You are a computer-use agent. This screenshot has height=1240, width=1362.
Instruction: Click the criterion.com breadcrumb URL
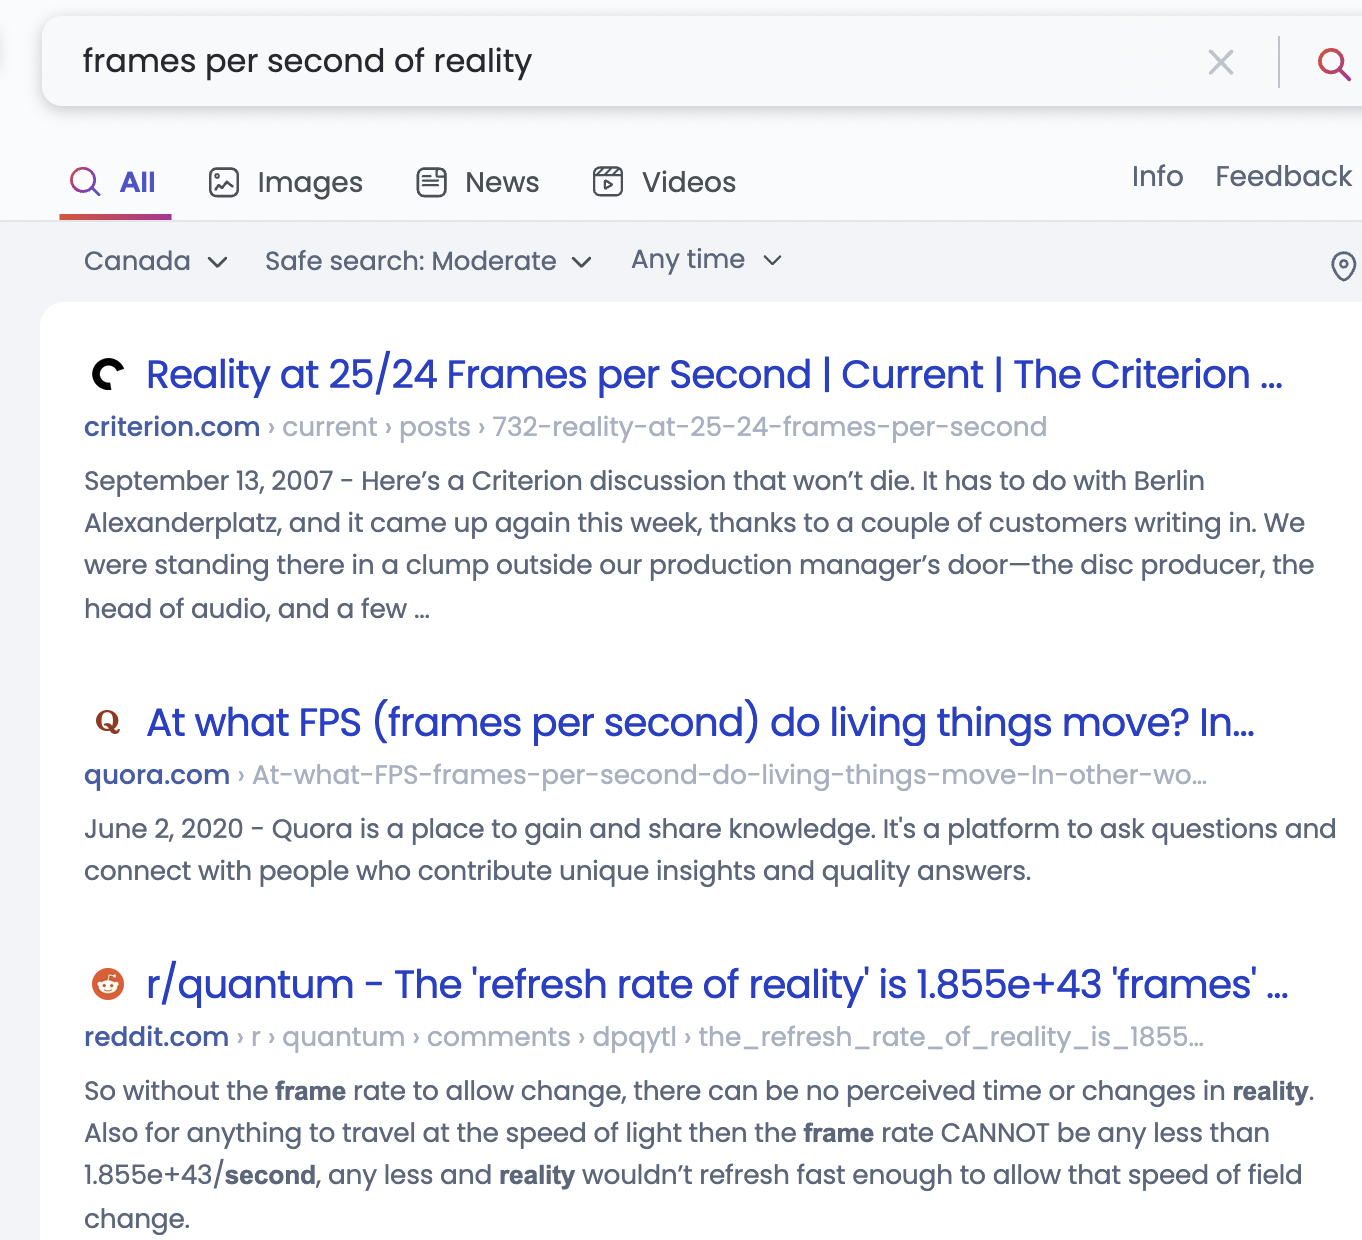tap(565, 427)
